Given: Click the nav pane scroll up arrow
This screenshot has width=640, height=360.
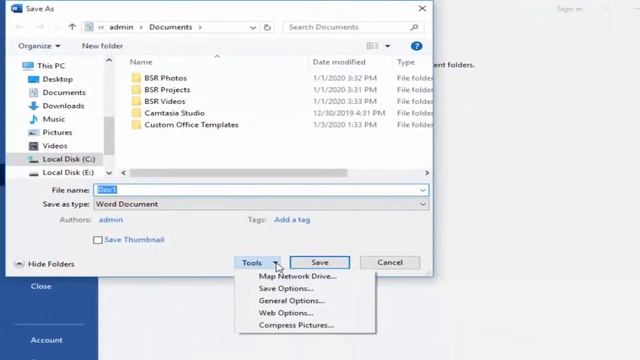Looking at the screenshot, I should click(109, 60).
